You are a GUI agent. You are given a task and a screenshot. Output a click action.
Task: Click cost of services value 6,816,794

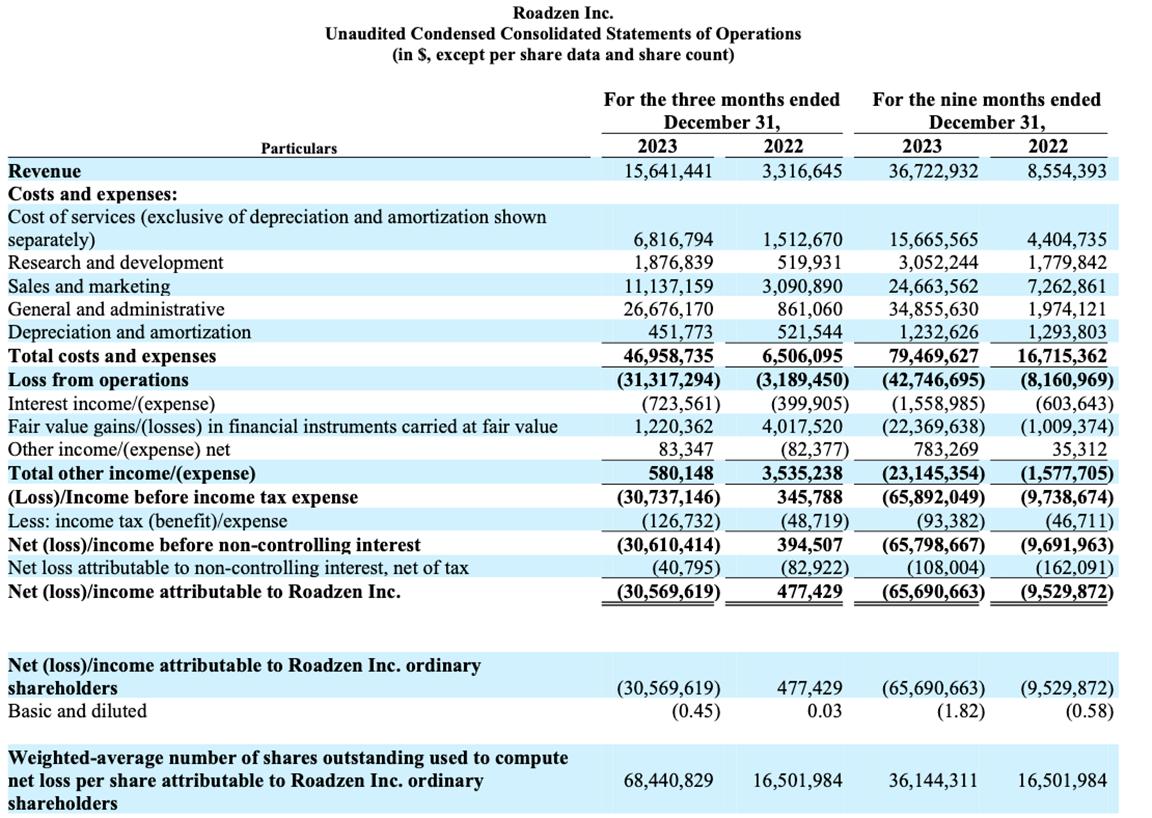673,240
